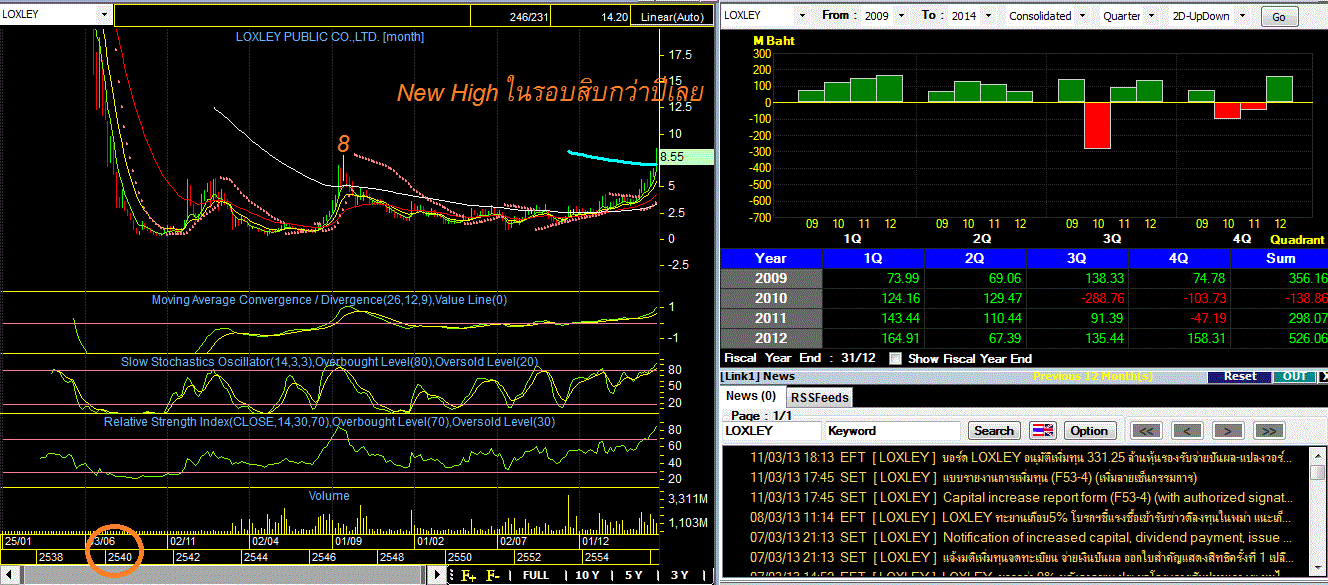Screen dimensions: 1328x585
Task: Click the Linear(Auto) scale button
Action: [x=672, y=17]
